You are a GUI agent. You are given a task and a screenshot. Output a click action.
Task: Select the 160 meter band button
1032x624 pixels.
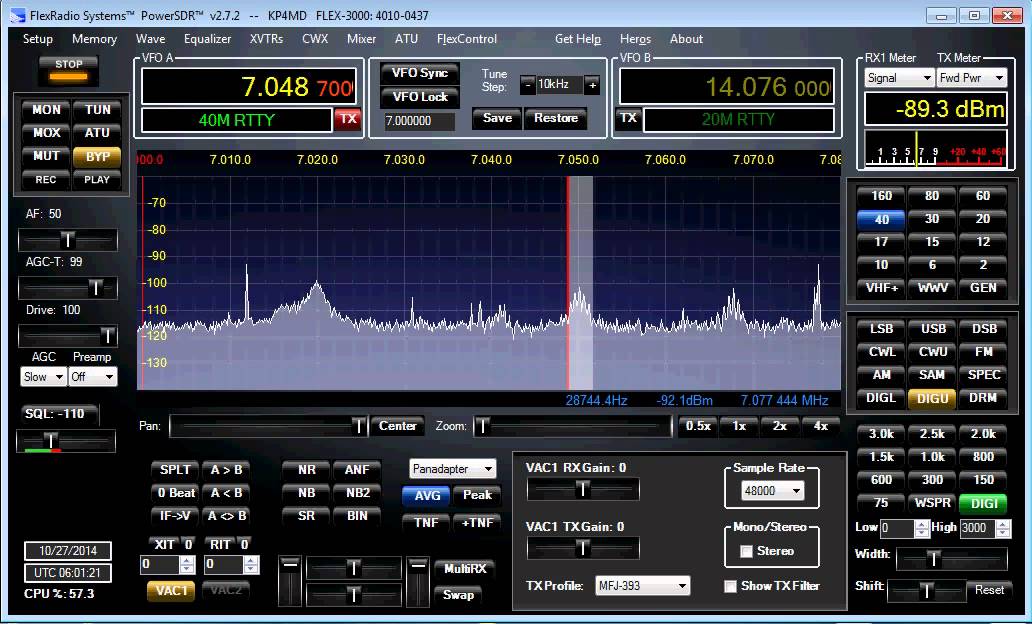pyautogui.click(x=881, y=196)
